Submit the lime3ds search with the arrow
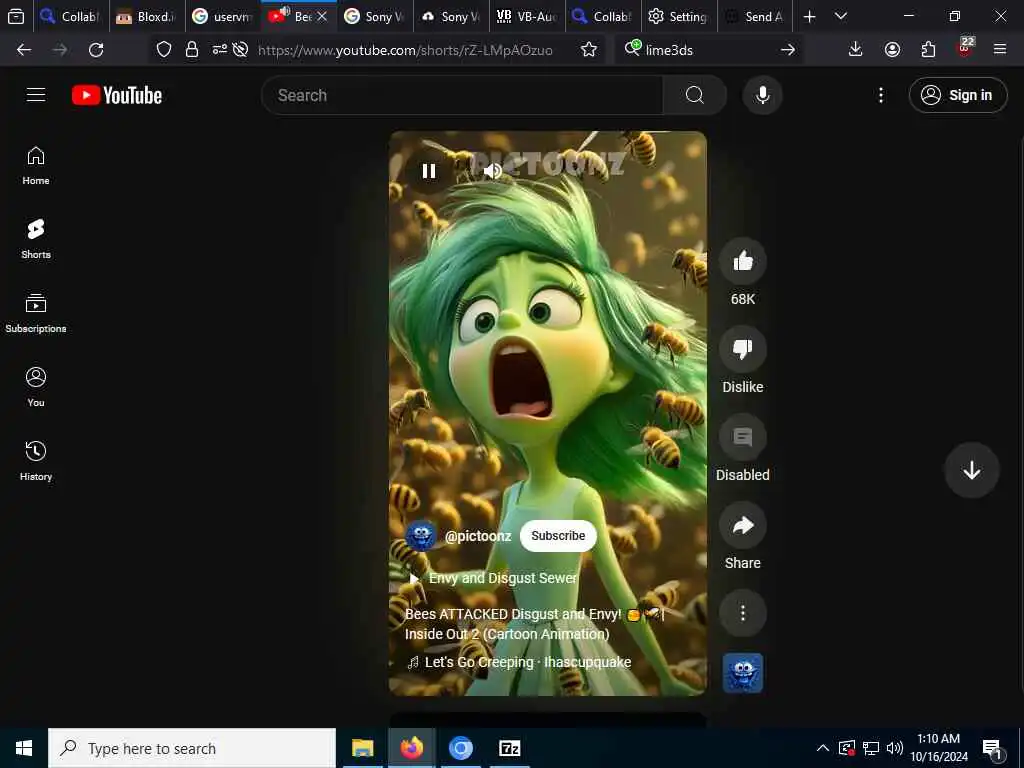1024x768 pixels. [x=788, y=50]
